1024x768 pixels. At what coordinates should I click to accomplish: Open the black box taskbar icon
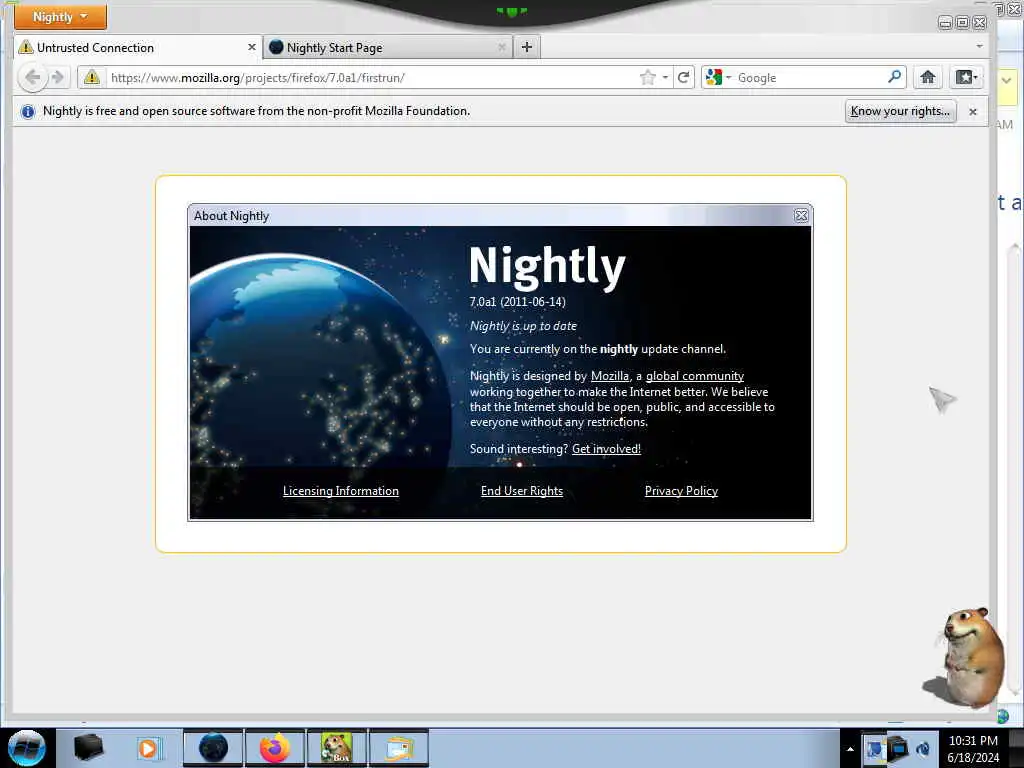click(x=88, y=747)
